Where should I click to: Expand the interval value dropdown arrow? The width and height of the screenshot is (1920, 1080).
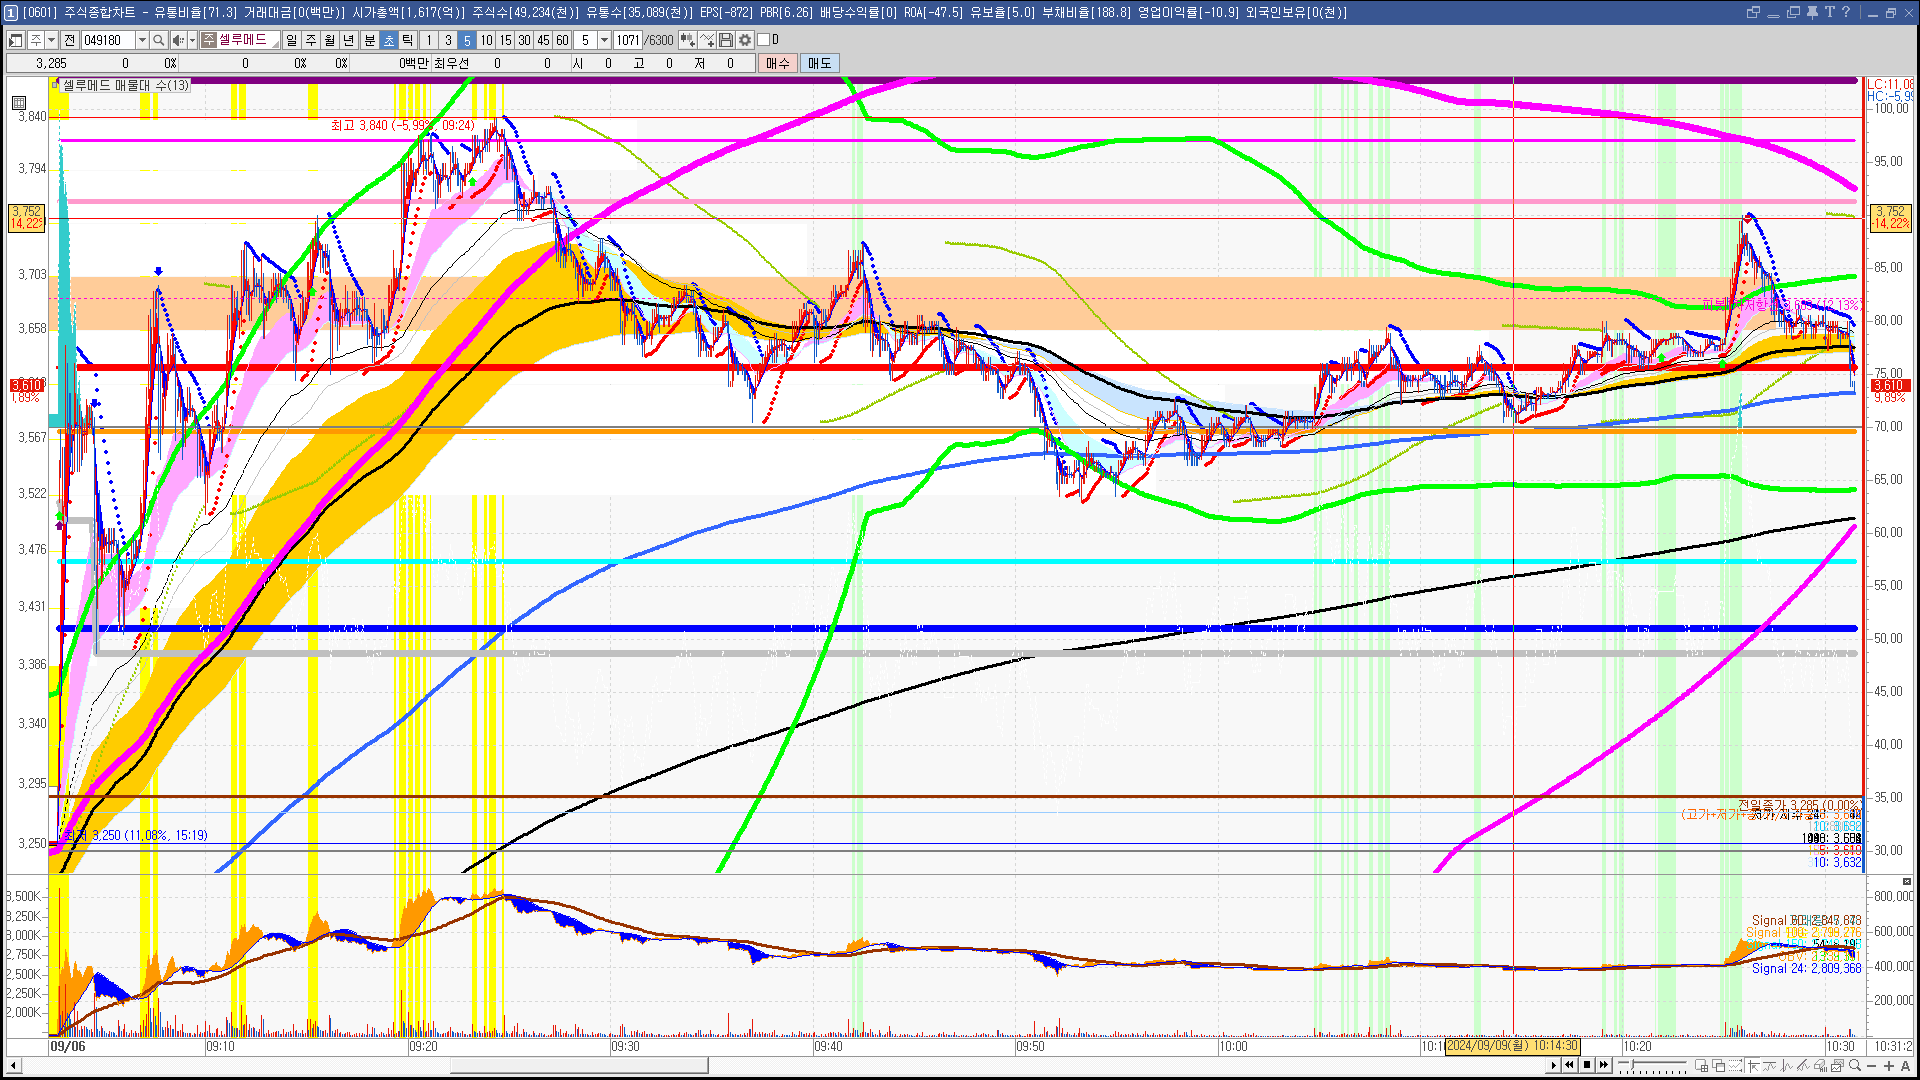[x=604, y=40]
